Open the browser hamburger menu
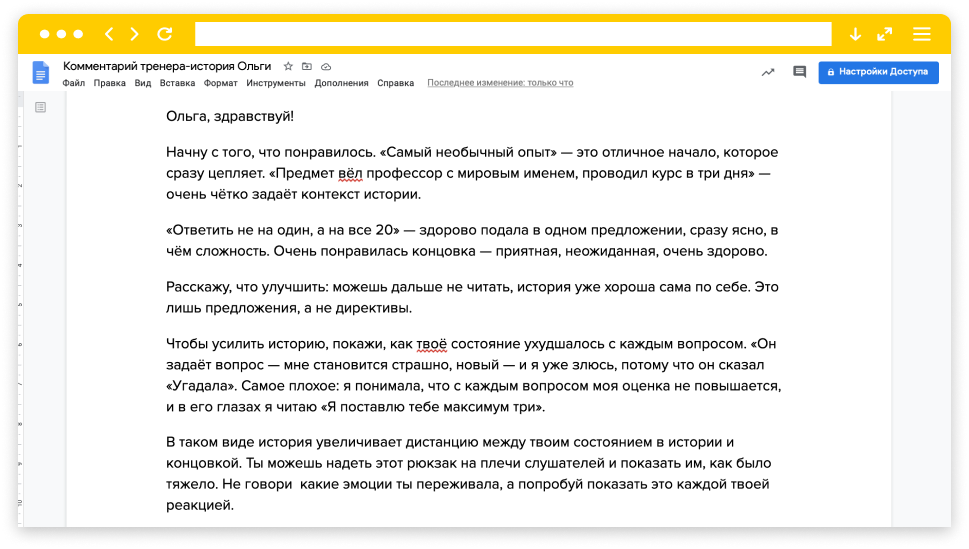Screen dimensions: 969x549 click(x=921, y=34)
